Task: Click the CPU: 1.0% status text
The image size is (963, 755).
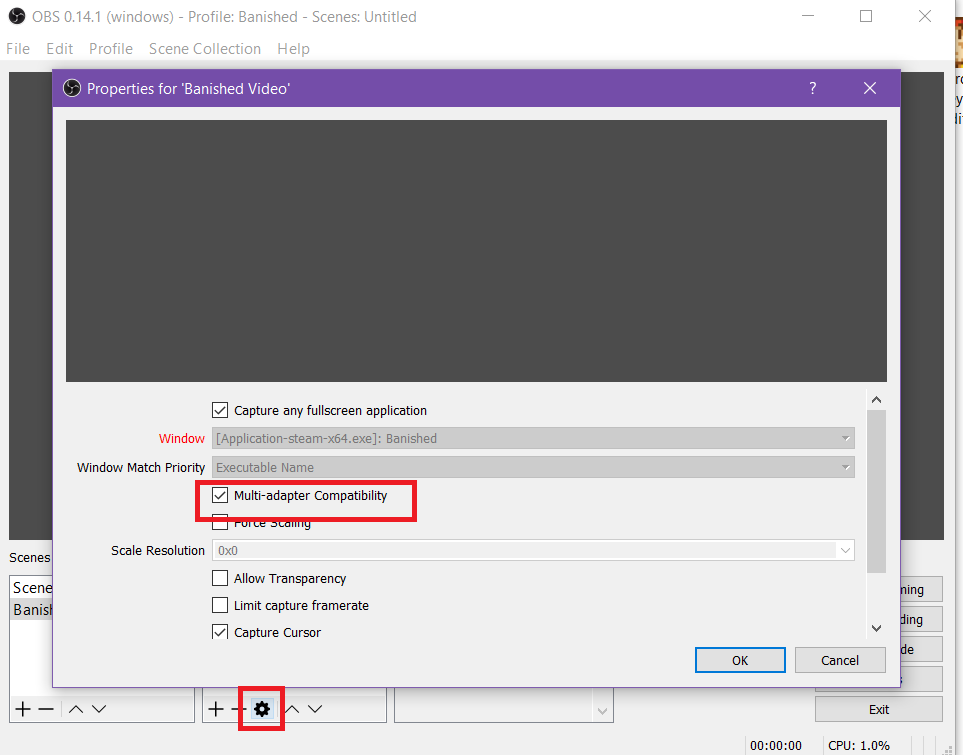Action: point(859,745)
